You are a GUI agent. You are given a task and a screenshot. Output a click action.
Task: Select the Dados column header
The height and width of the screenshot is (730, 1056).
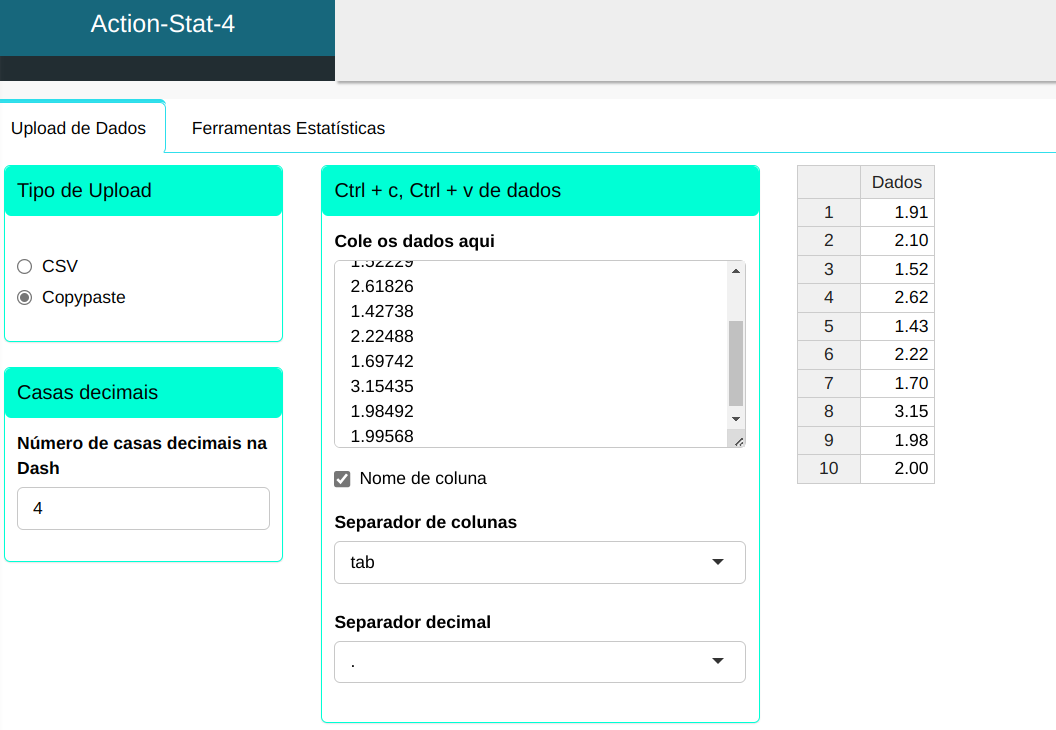tap(897, 182)
